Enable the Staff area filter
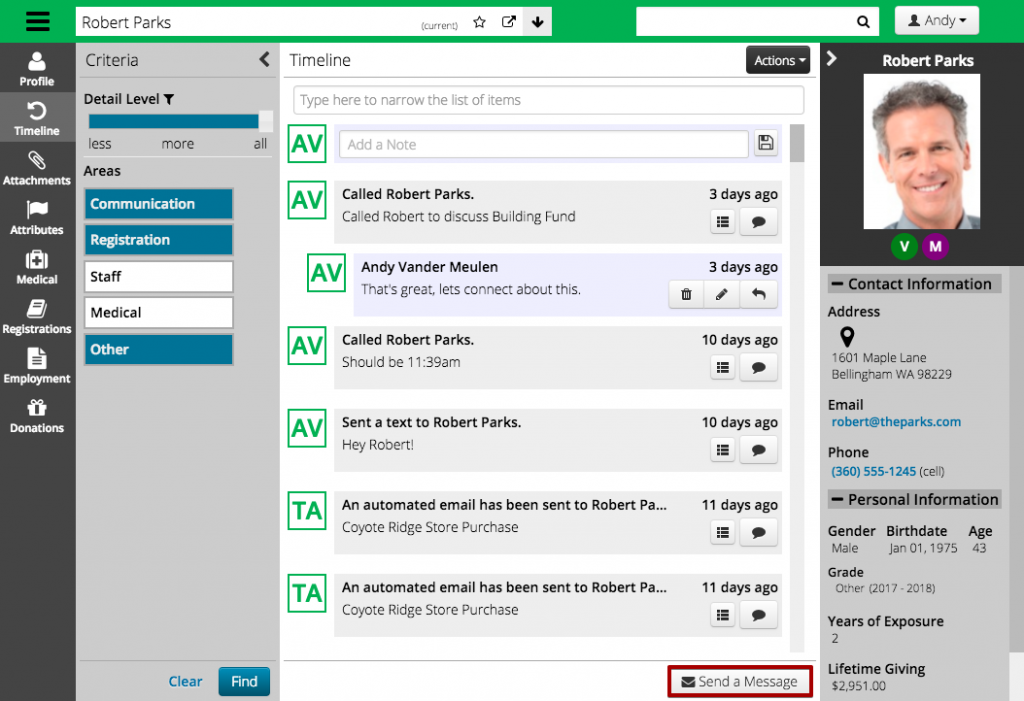The image size is (1024, 701). pyautogui.click(x=158, y=277)
